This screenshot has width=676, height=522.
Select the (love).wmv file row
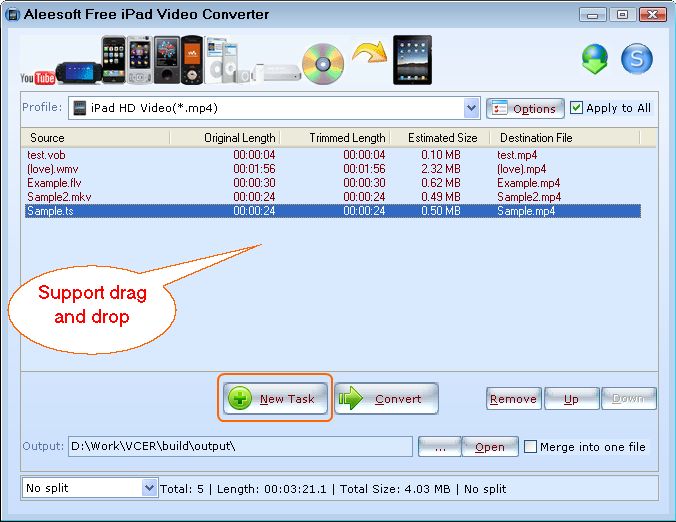pyautogui.click(x=333, y=169)
